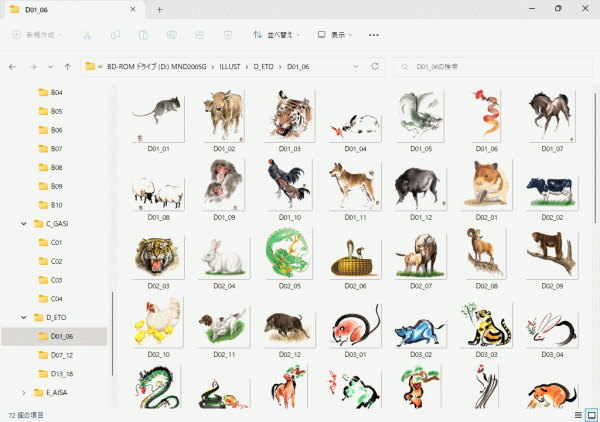600x422 pixels.
Task: Expand the E_AISA folder tree
Action: (x=24, y=393)
